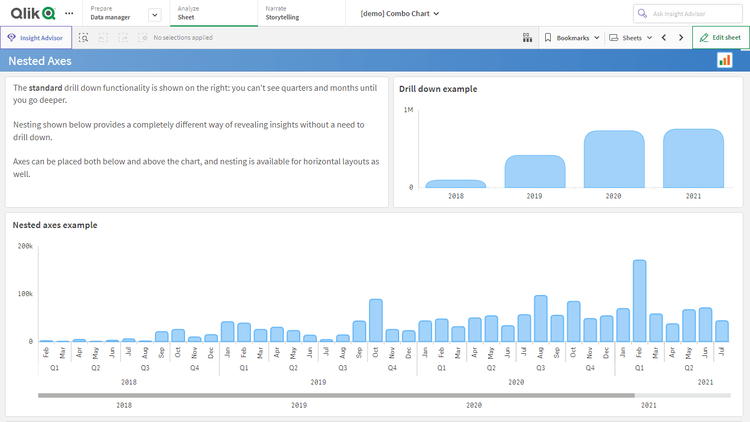The height and width of the screenshot is (422, 750).
Task: Open the selections tool grid icon
Action: [527, 37]
